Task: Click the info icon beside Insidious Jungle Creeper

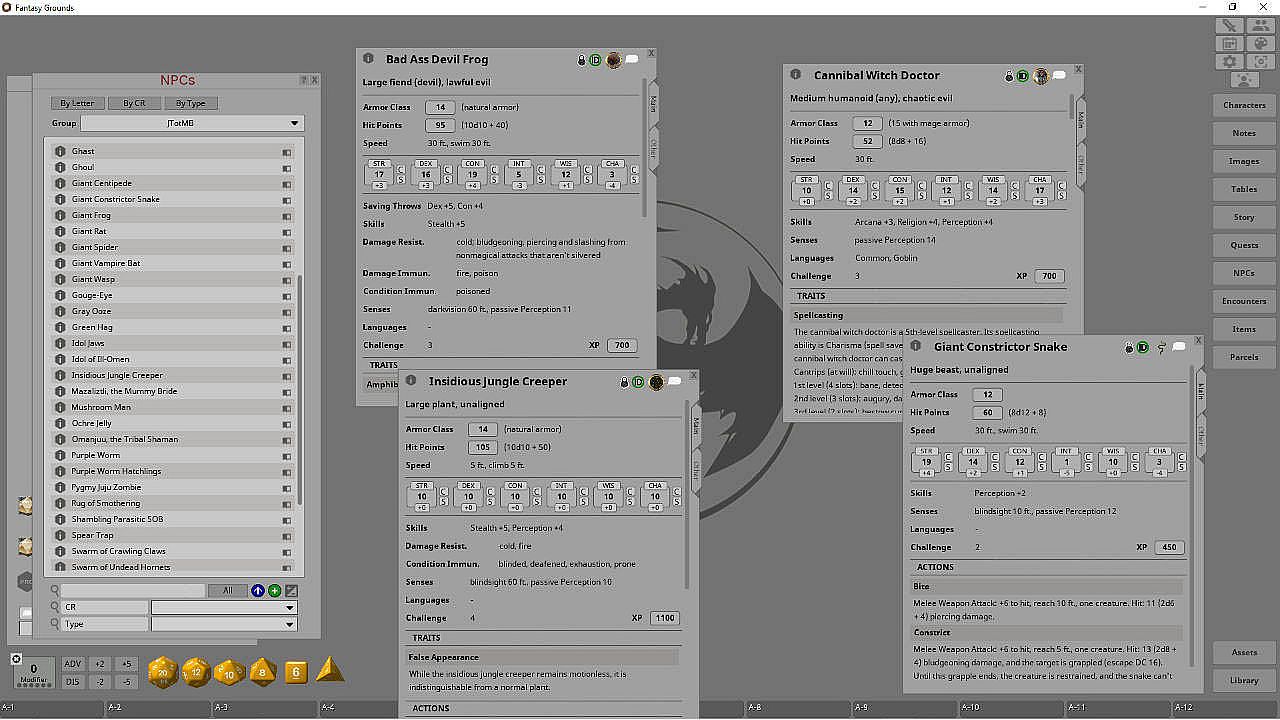Action: (x=411, y=381)
